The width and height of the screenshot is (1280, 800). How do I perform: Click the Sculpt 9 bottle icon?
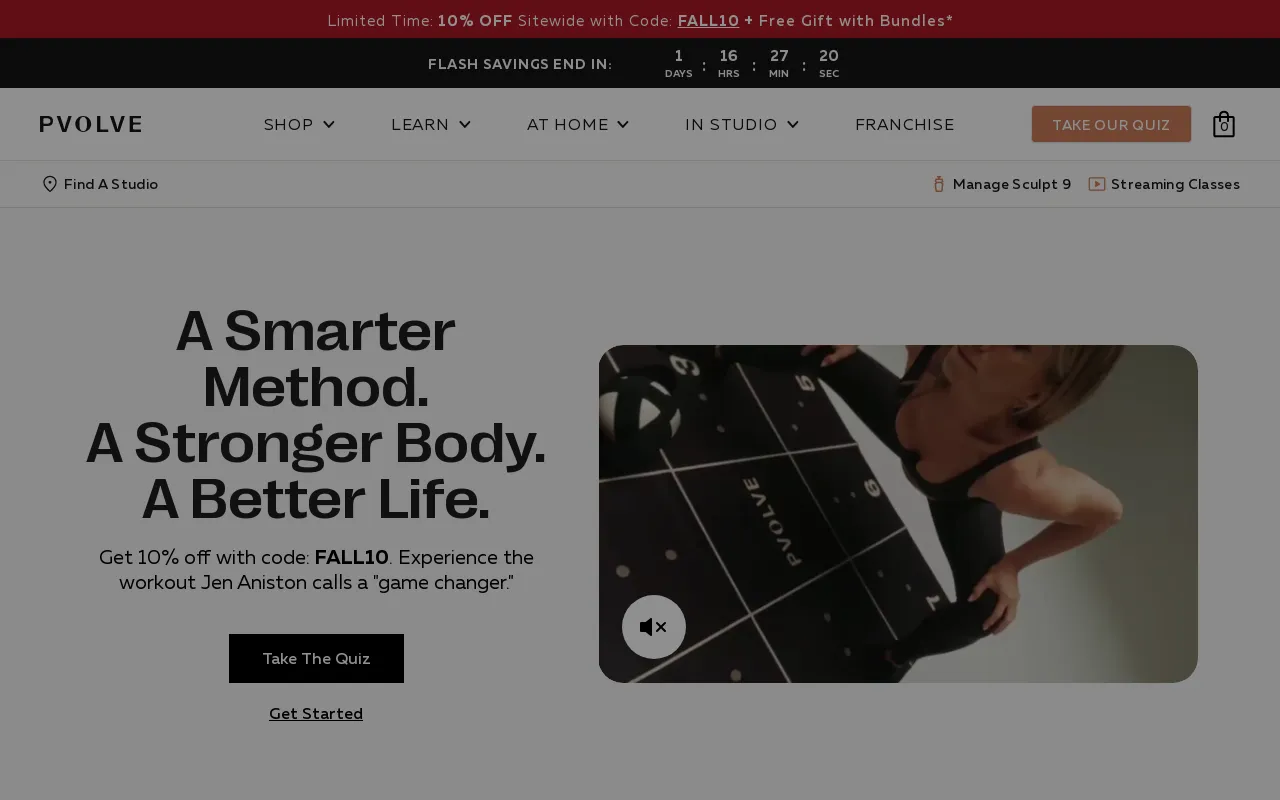(x=939, y=184)
